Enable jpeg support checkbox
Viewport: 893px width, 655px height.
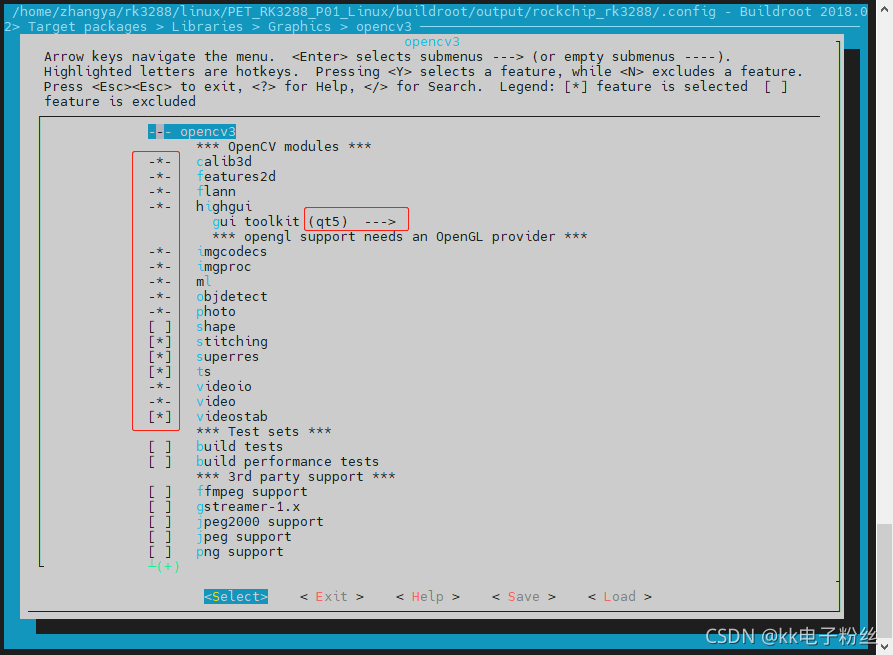click(159, 537)
